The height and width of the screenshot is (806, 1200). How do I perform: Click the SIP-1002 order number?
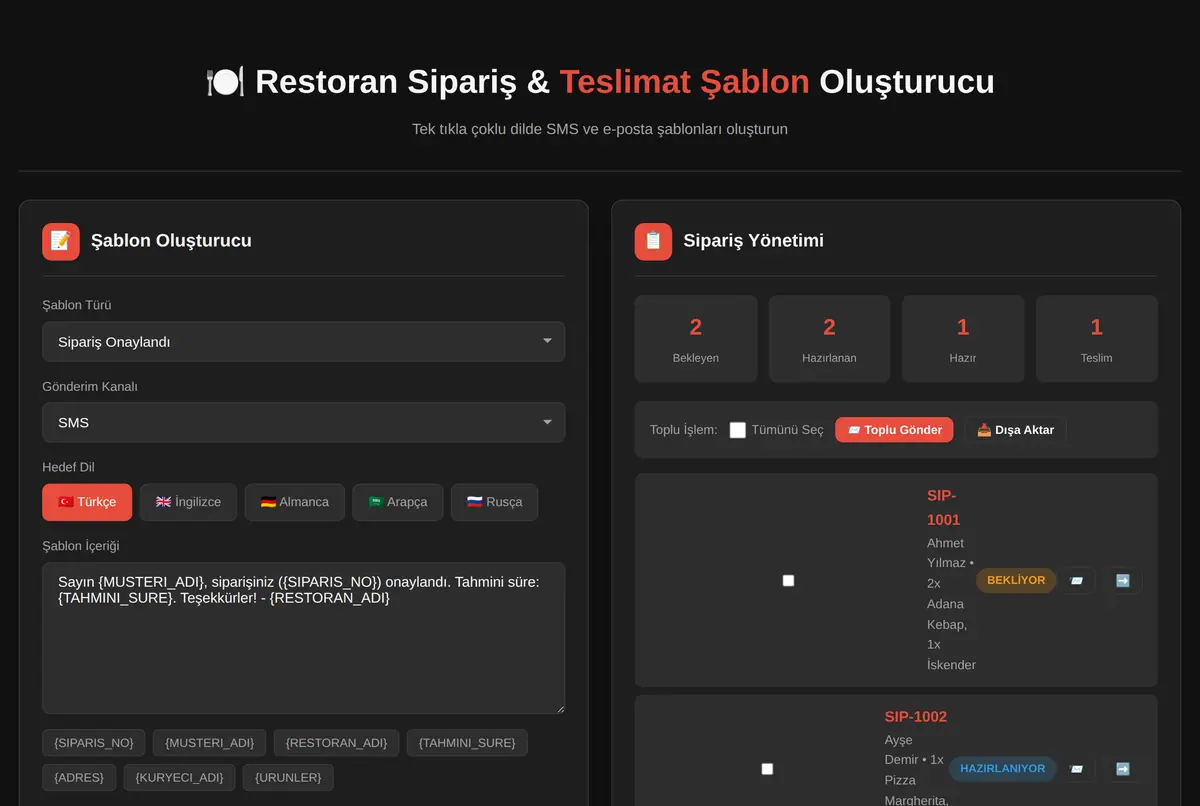[x=916, y=717]
